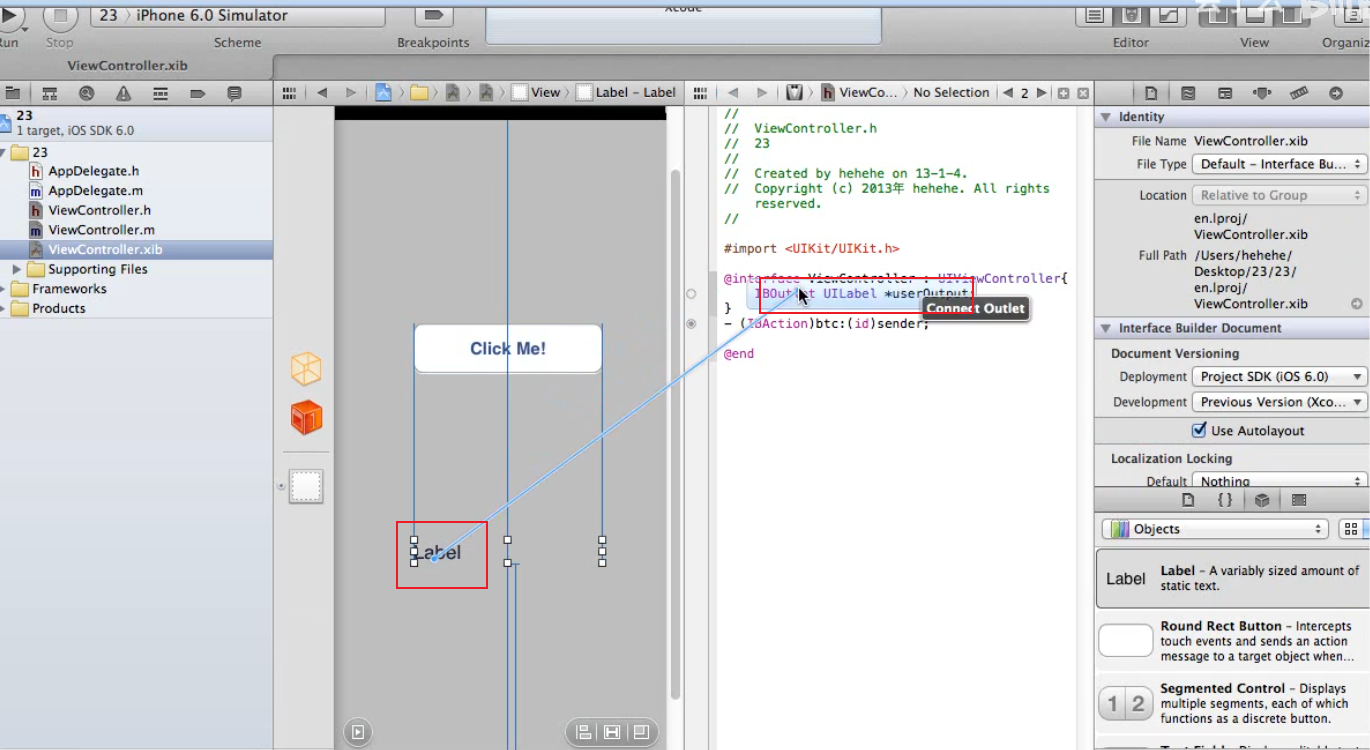The image size is (1370, 750).
Task: Open the Code Snippet library braces icon
Action: (1225, 499)
